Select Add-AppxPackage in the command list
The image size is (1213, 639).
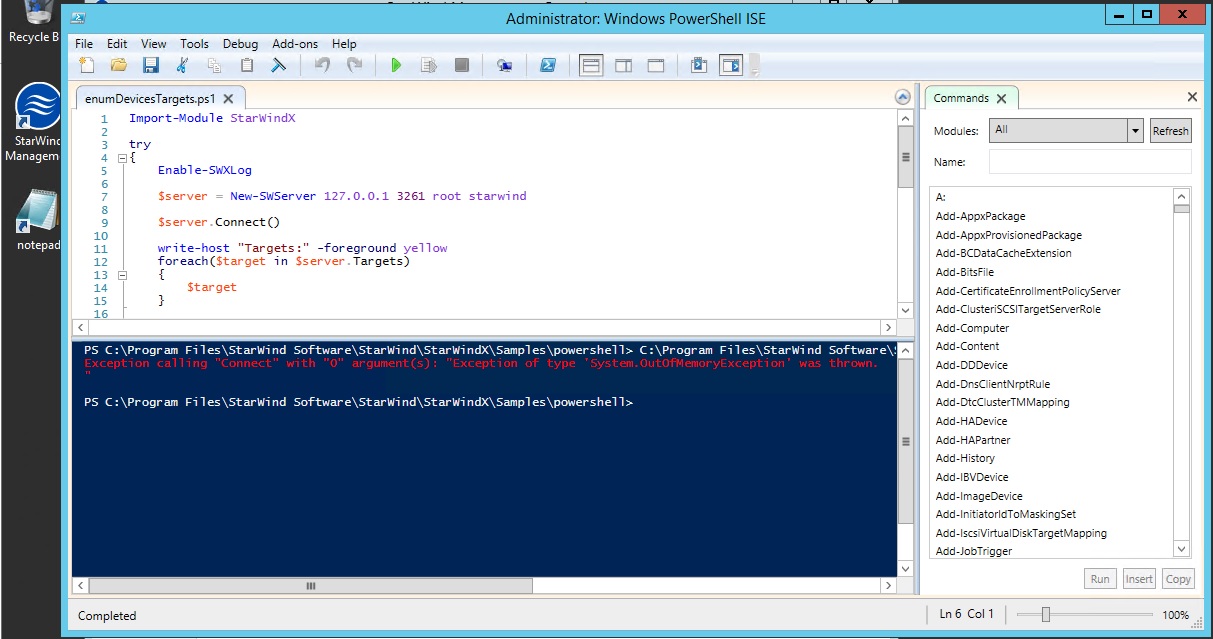(980, 216)
